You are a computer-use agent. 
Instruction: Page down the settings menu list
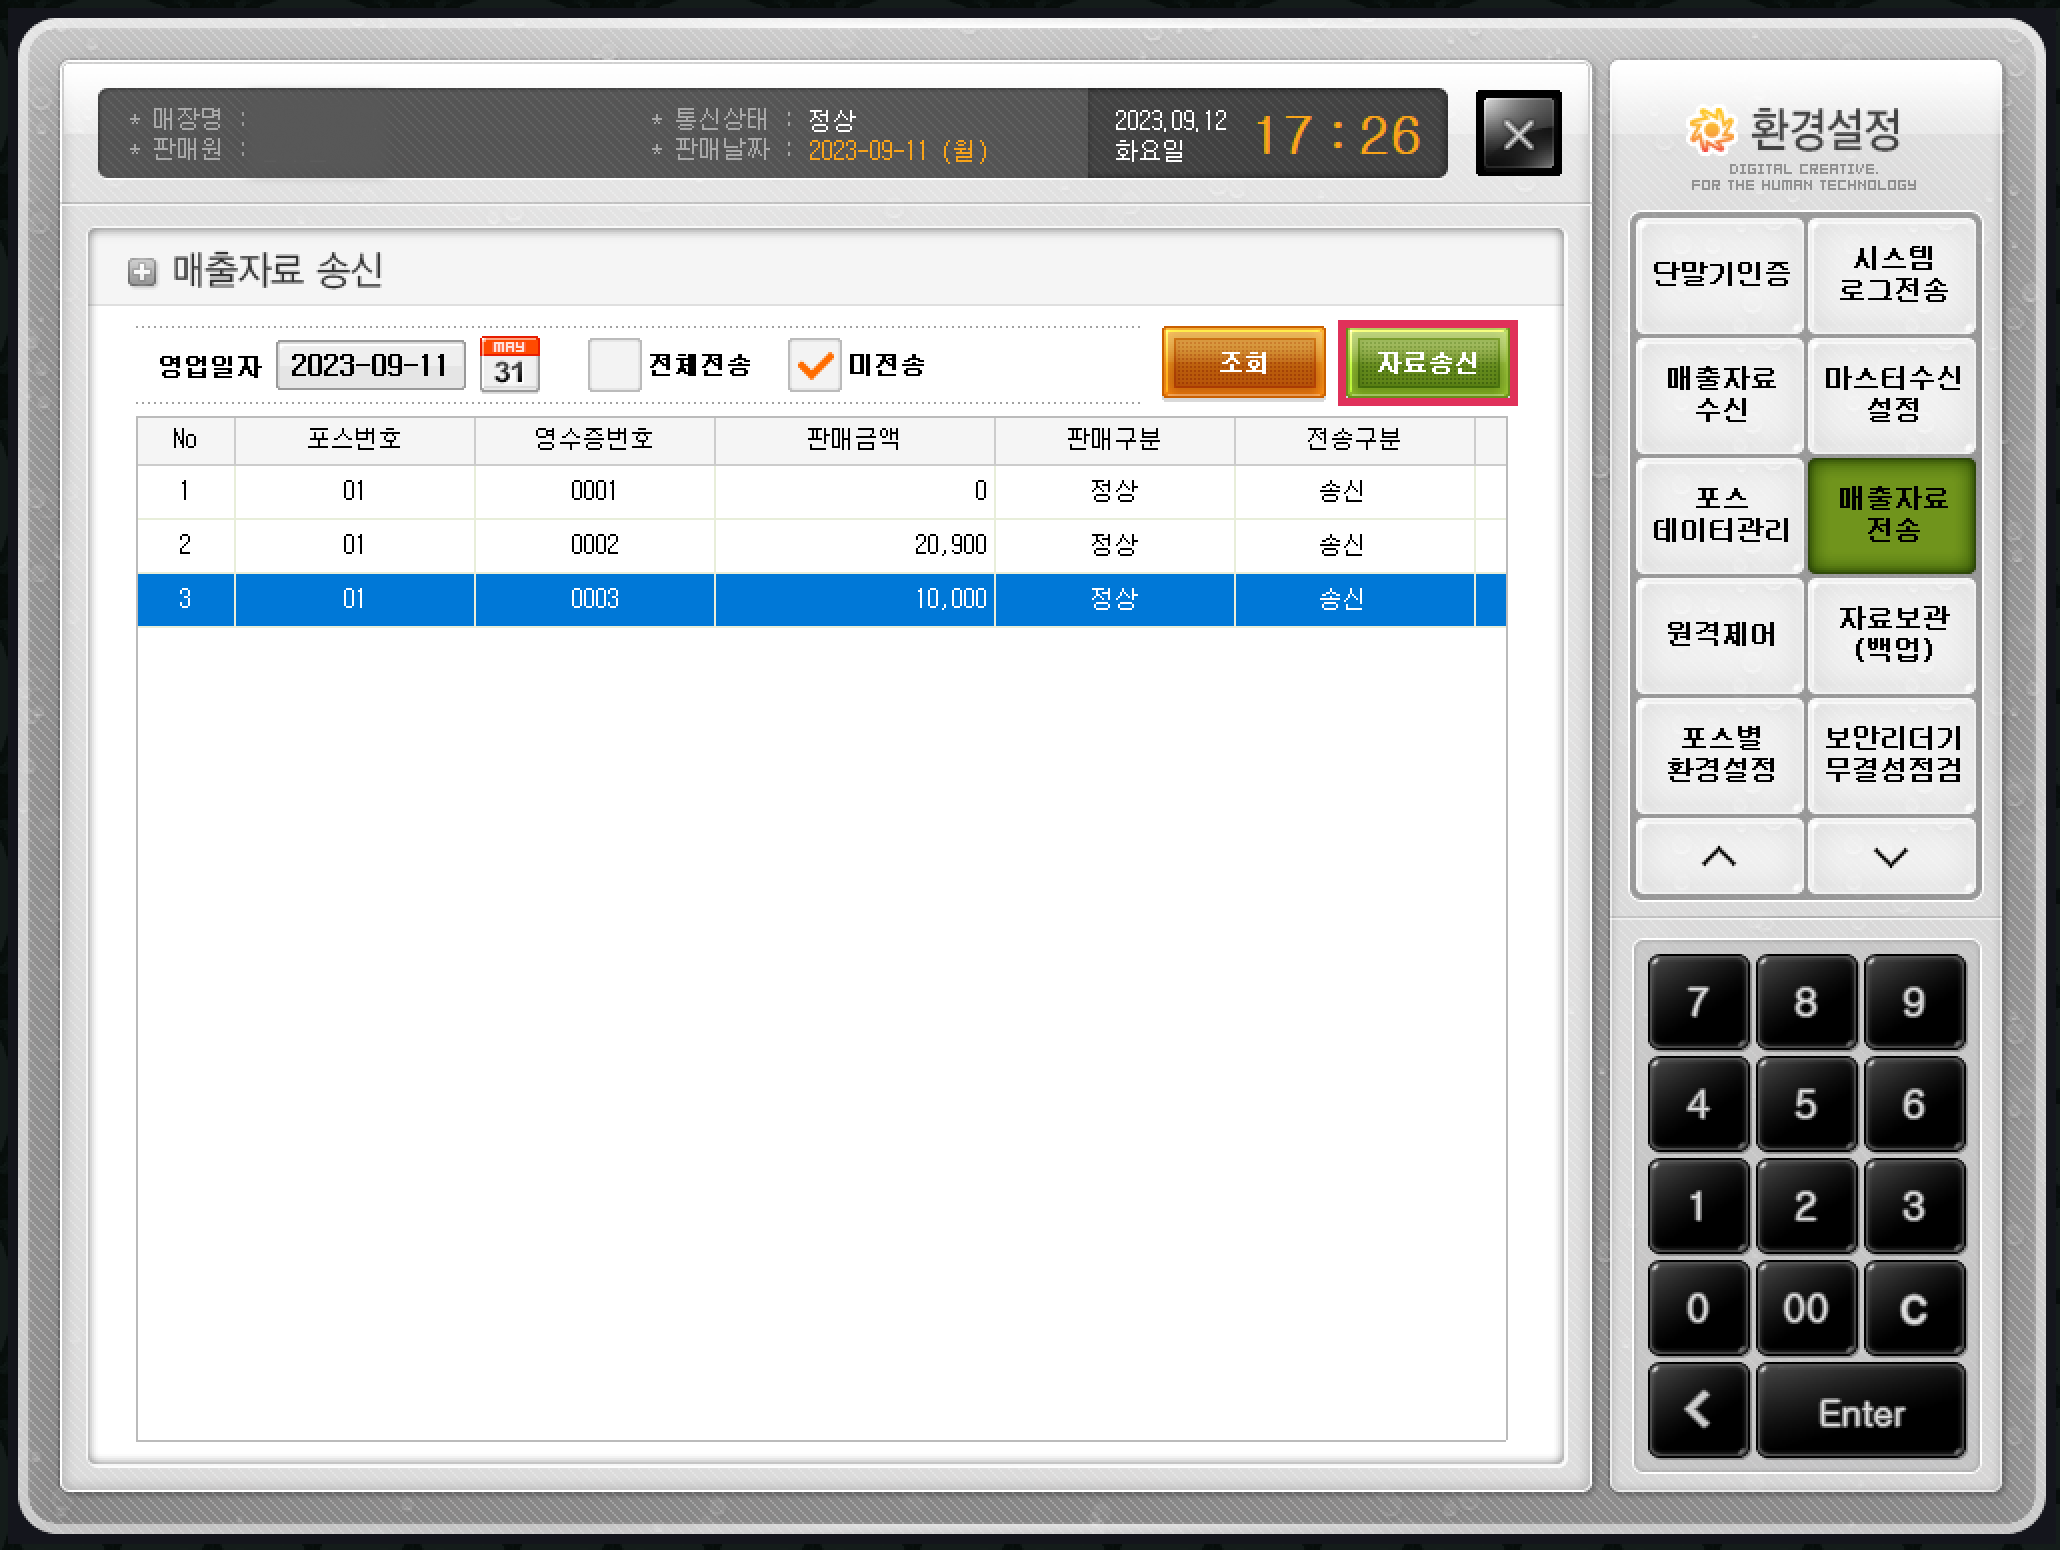tap(1891, 856)
